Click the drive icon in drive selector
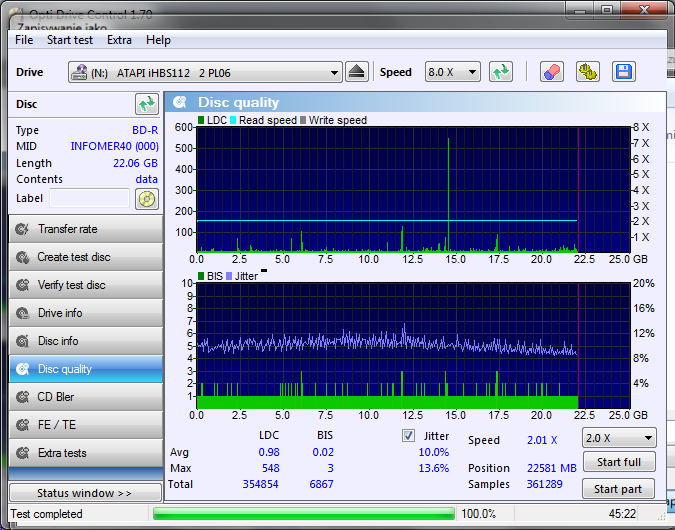 tap(79, 72)
